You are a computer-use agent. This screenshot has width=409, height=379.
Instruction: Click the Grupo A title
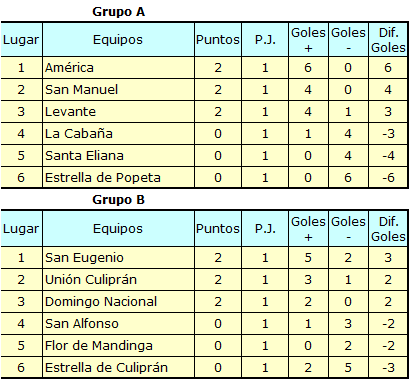tap(118, 12)
